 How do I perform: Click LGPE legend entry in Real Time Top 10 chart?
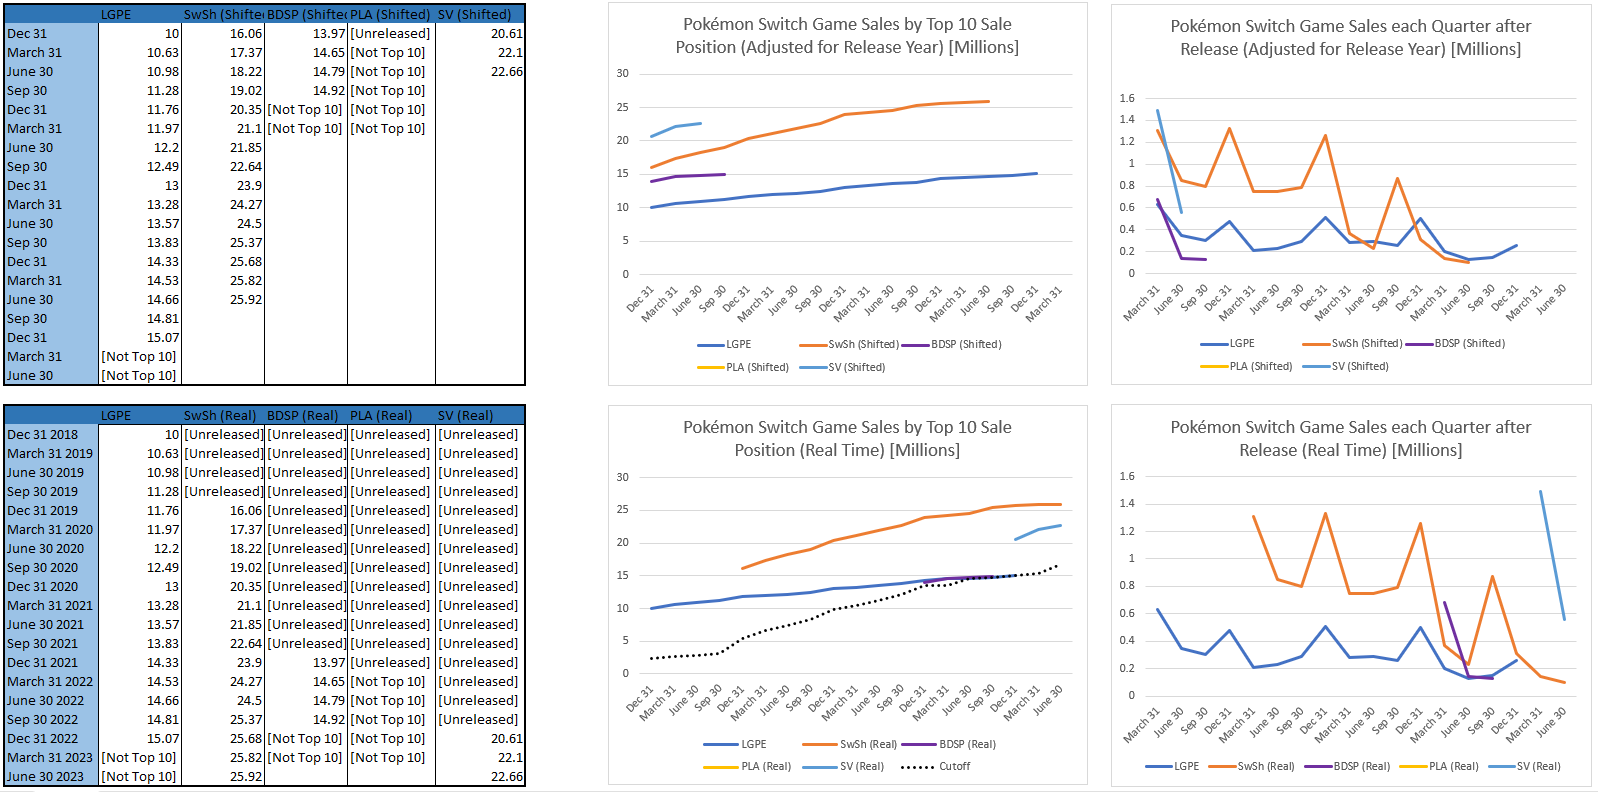point(735,744)
